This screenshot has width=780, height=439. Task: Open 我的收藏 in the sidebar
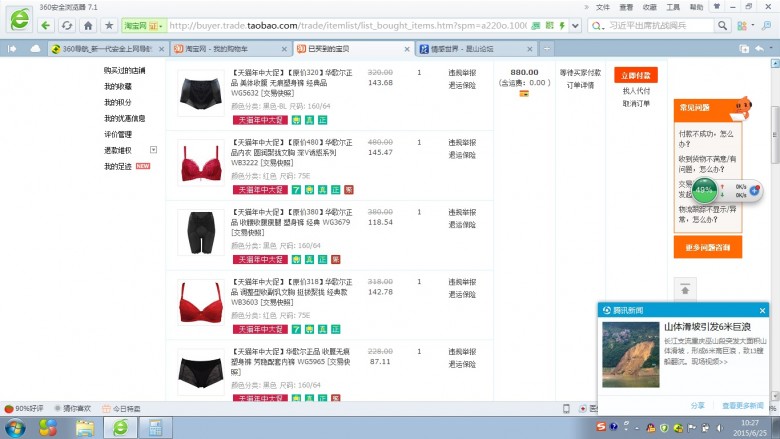point(118,87)
